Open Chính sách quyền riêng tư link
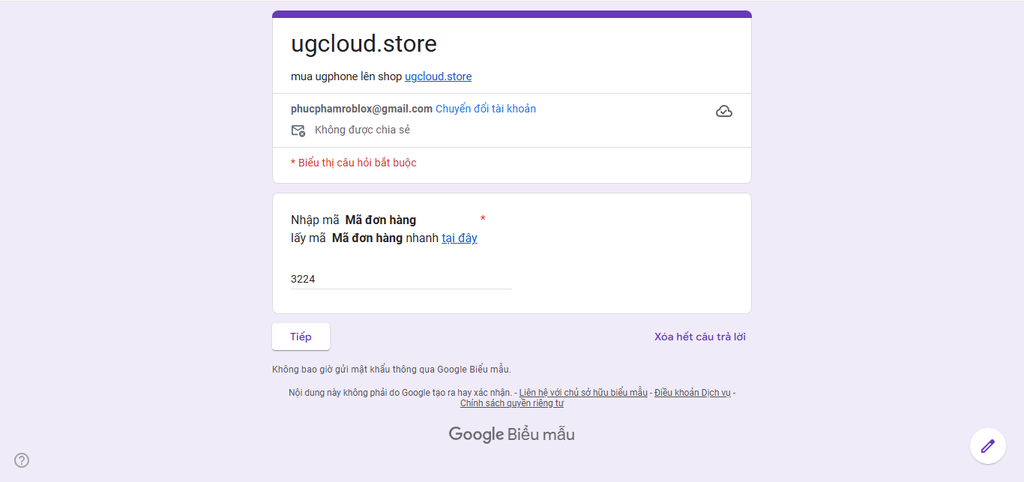1024x482 pixels. tap(511, 404)
